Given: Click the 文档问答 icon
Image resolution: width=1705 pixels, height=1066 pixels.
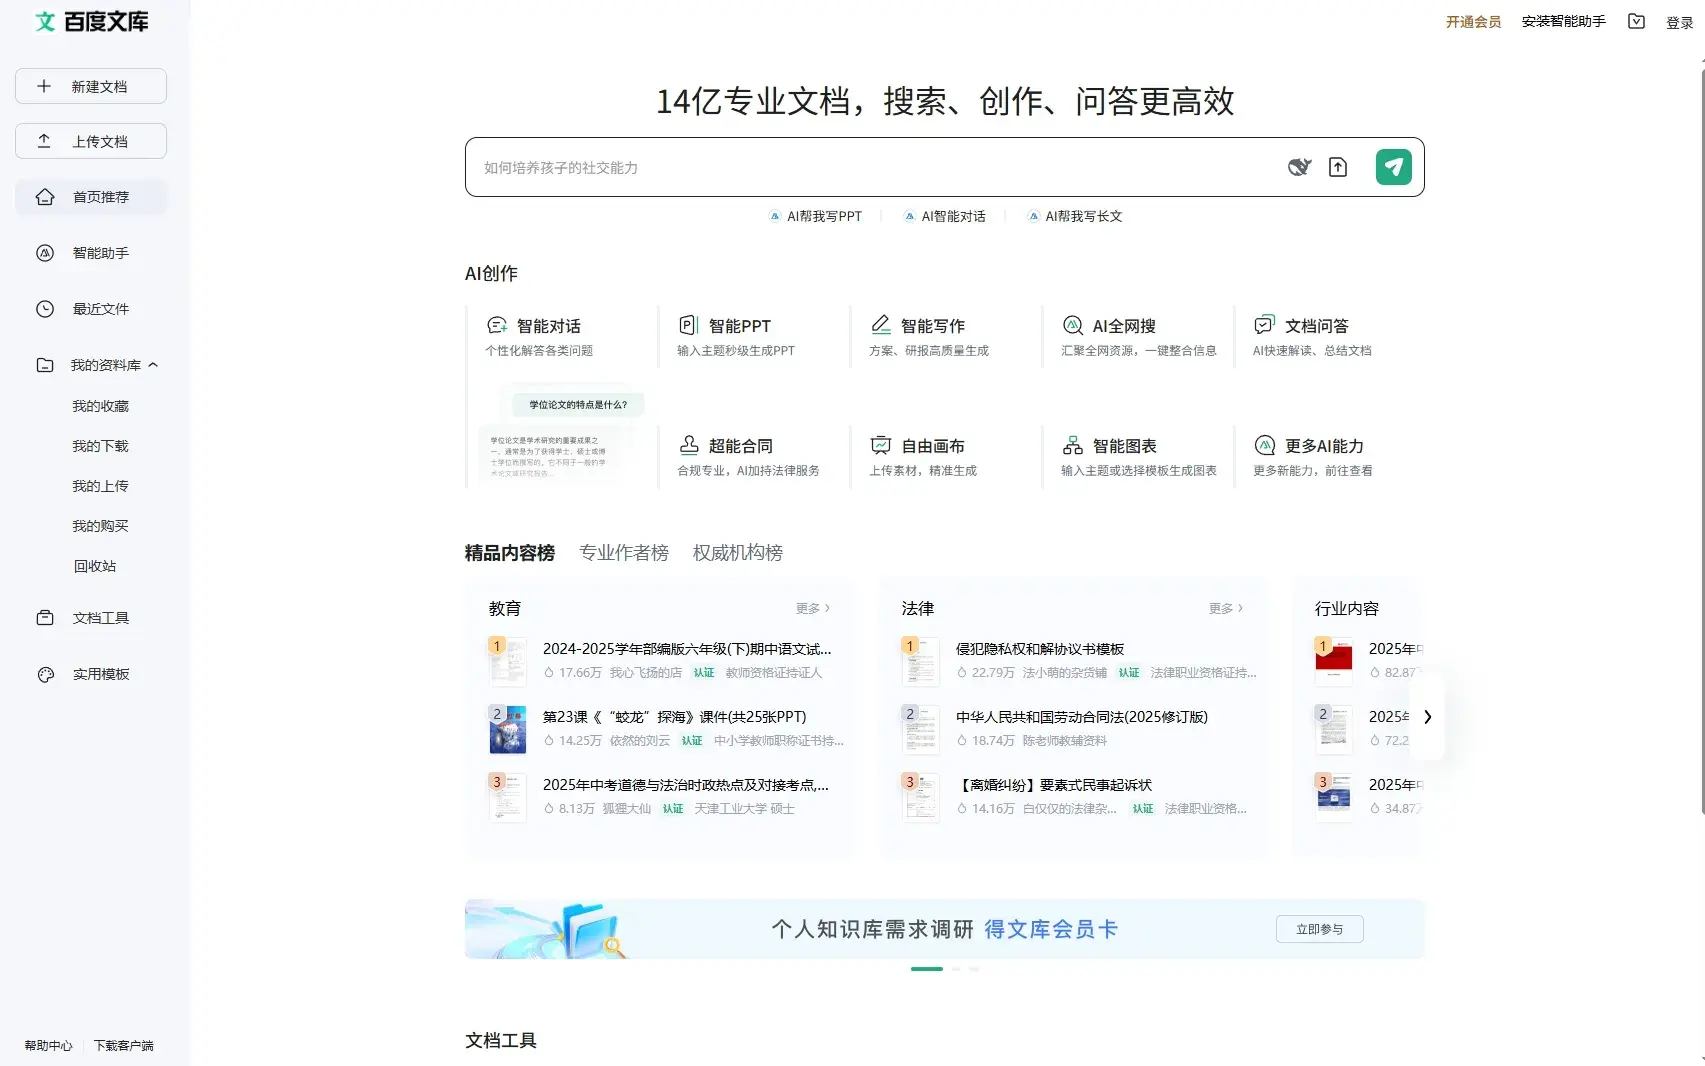Looking at the screenshot, I should [x=1264, y=325].
